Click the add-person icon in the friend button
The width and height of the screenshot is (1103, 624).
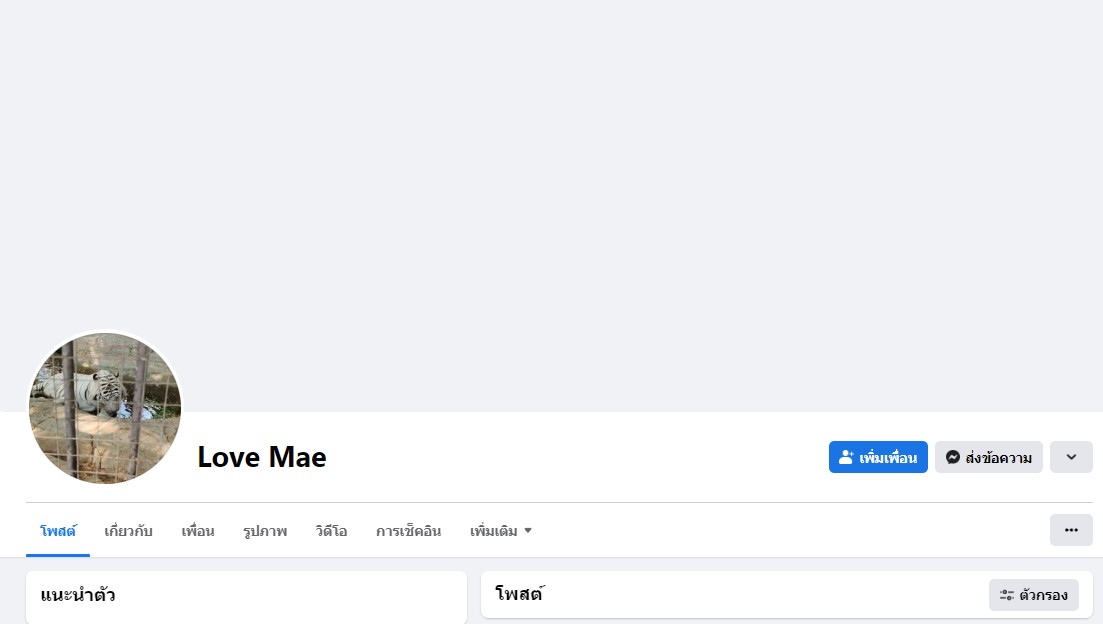[846, 457]
